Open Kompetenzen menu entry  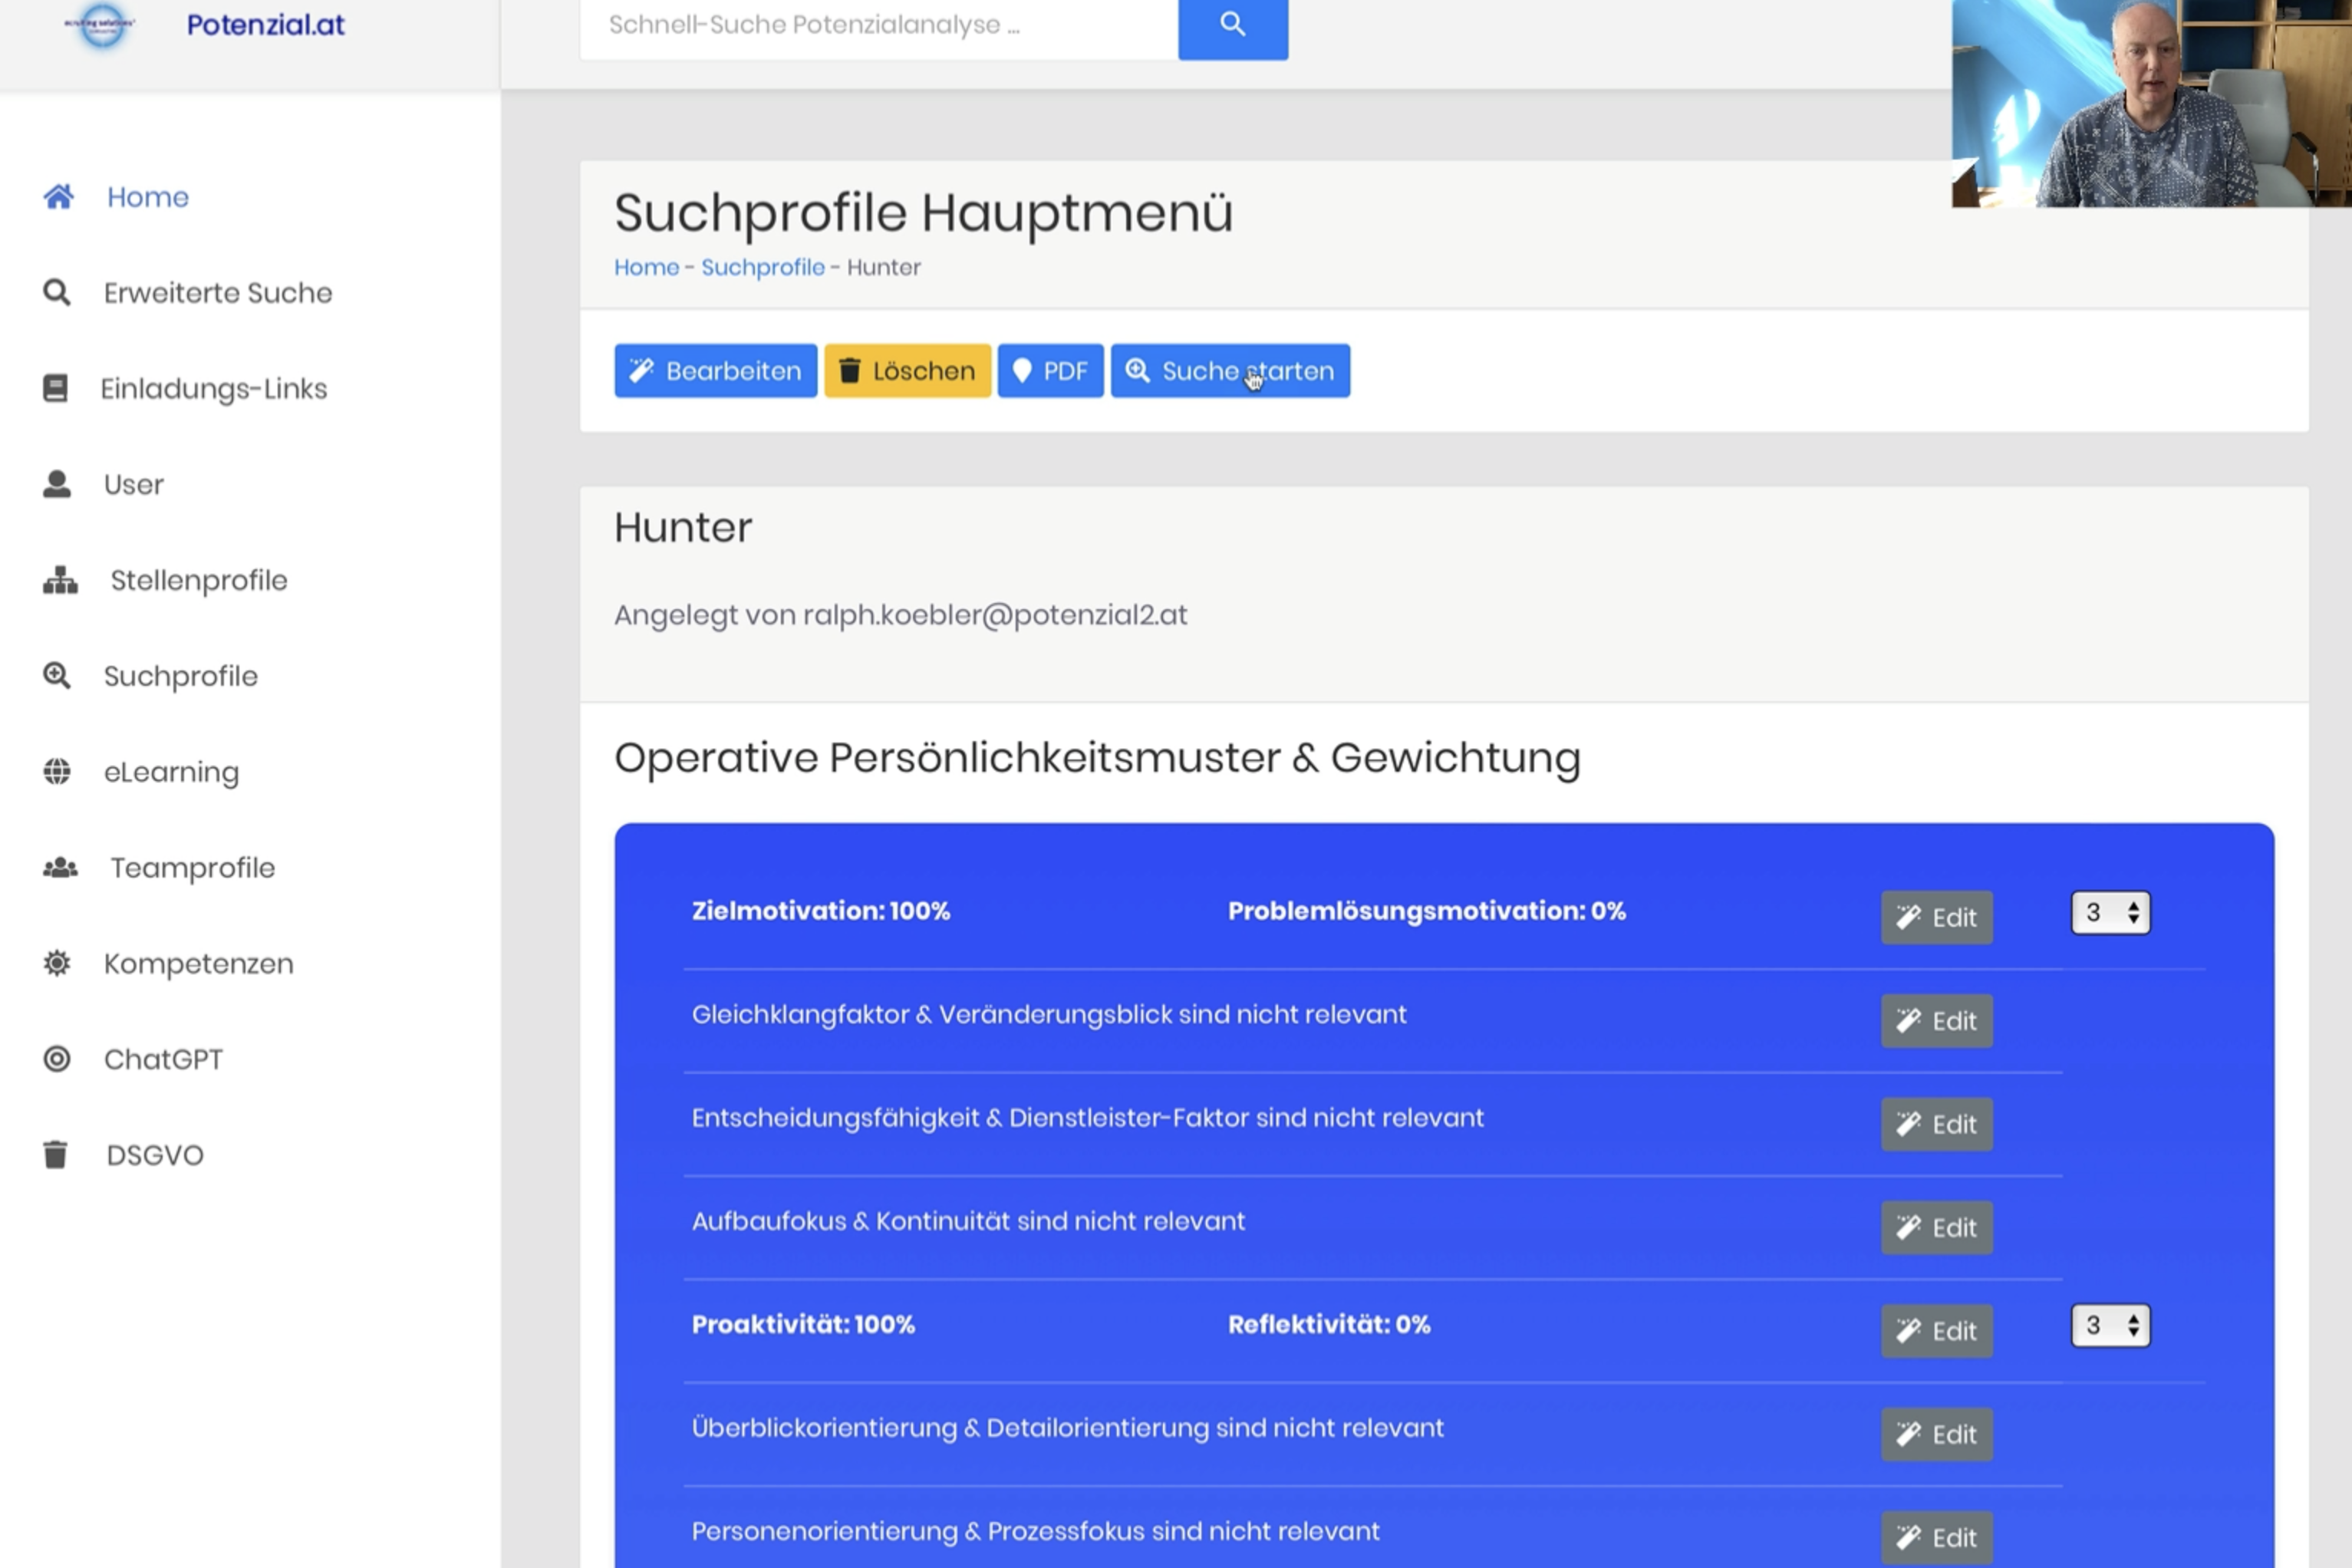pos(199,964)
